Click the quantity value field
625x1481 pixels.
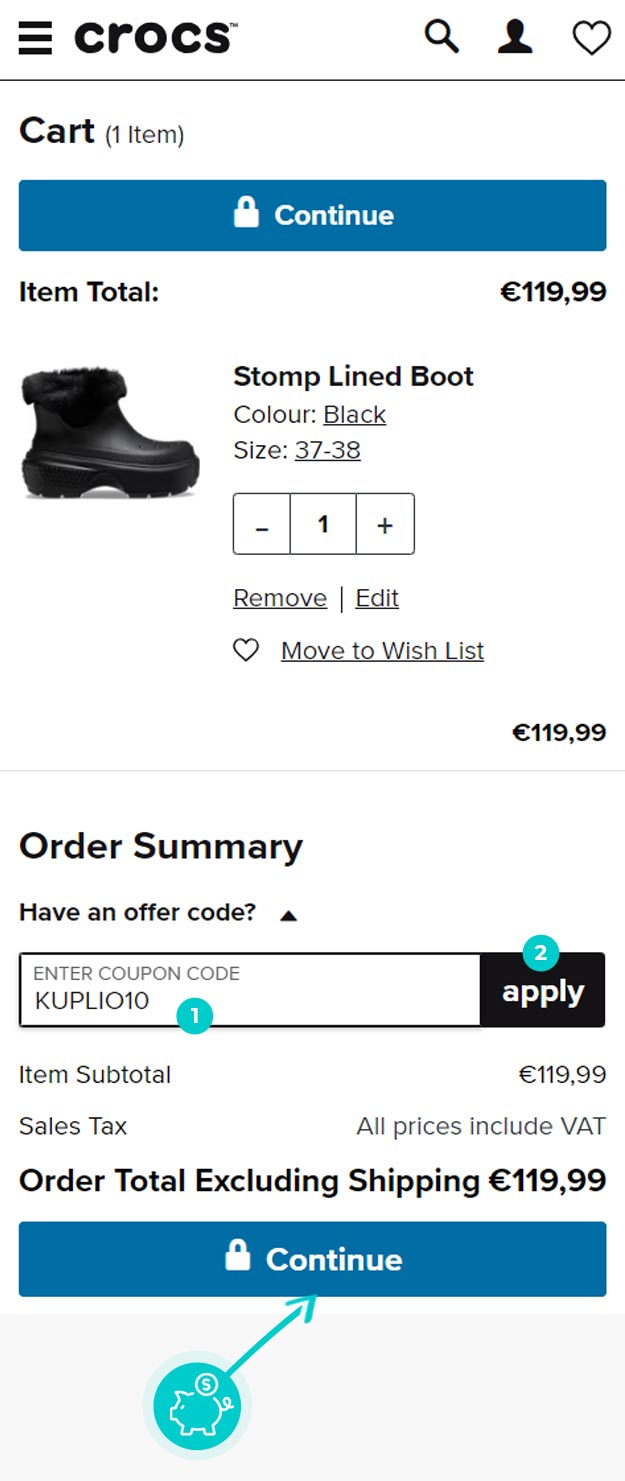pos(323,524)
